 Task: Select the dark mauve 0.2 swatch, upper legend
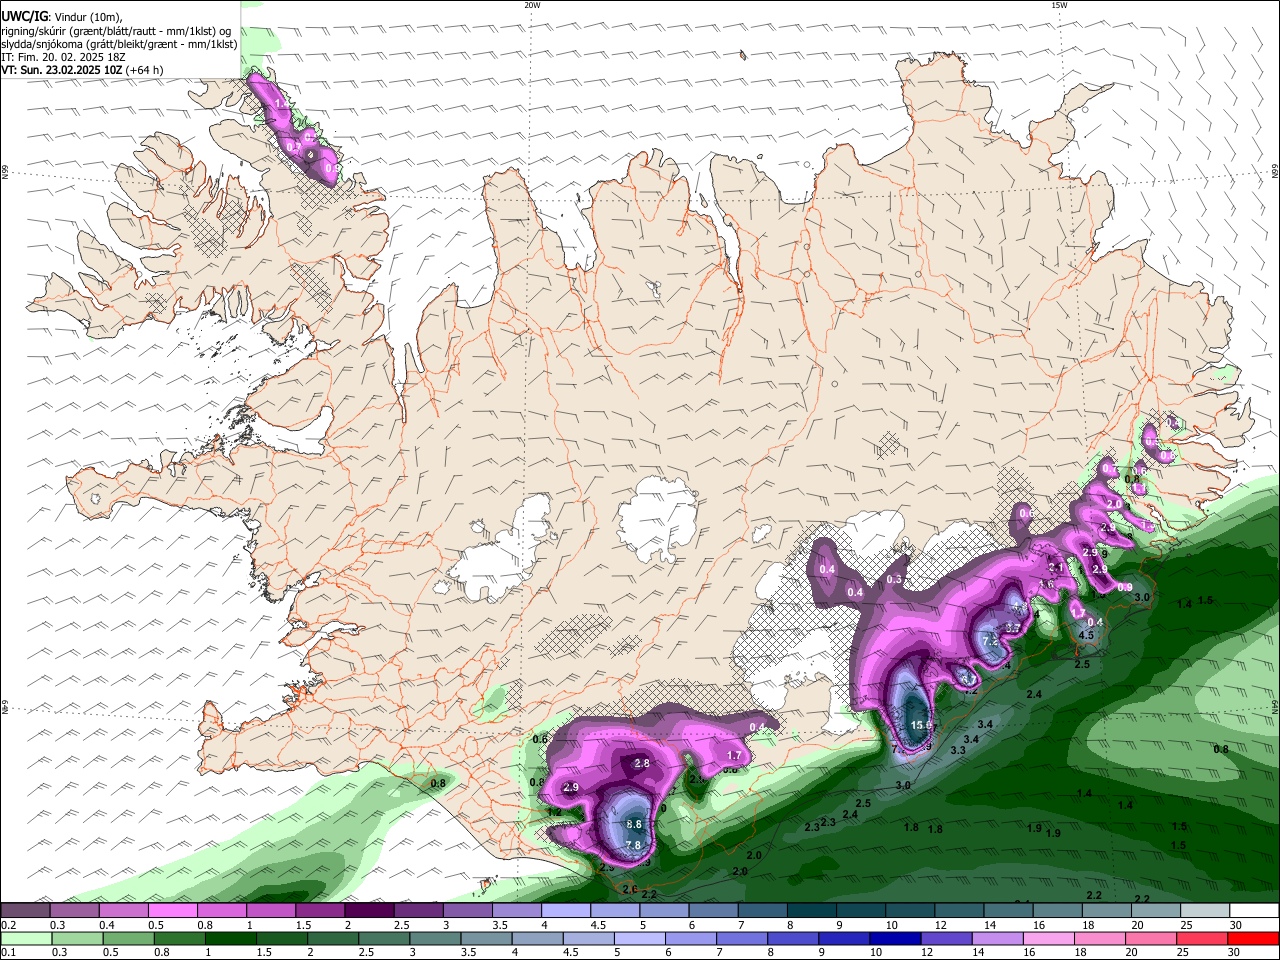(25, 910)
